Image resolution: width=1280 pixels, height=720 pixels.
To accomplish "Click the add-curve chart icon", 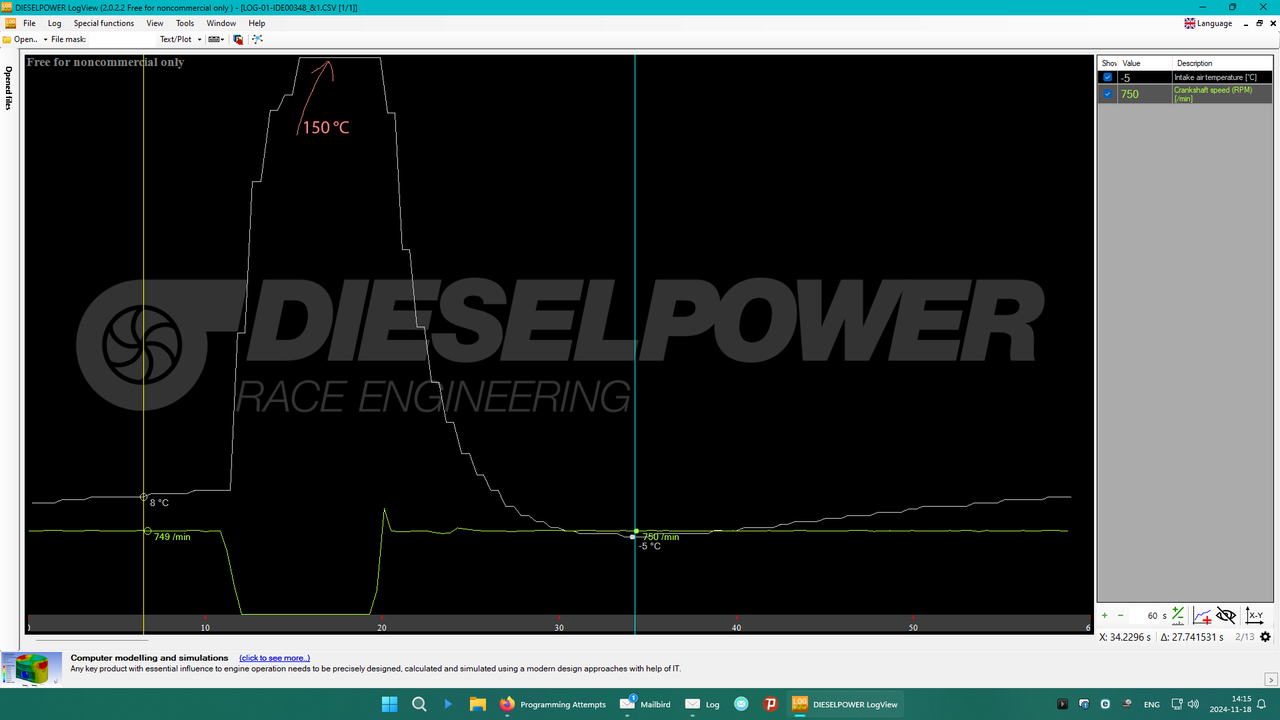I will pyautogui.click(x=1202, y=616).
